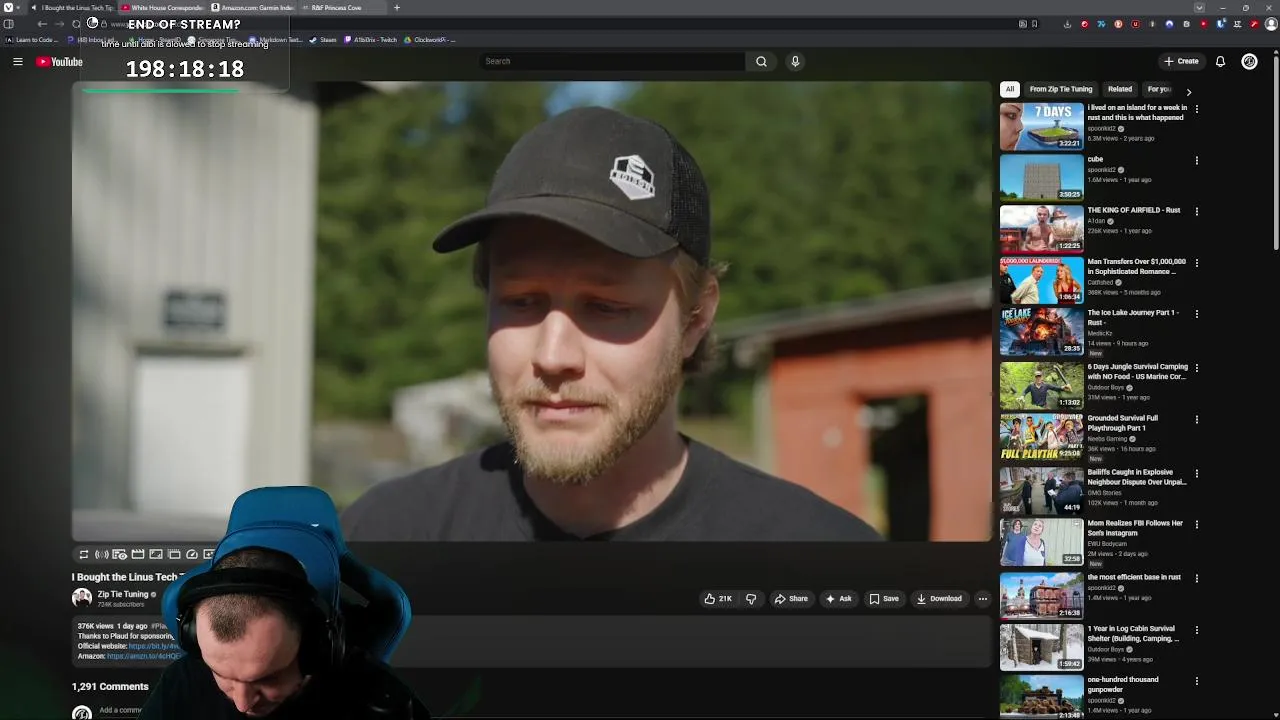Screen dimensions: 1280x720
Task: Open the cube video thumbnail
Action: 1041,177
